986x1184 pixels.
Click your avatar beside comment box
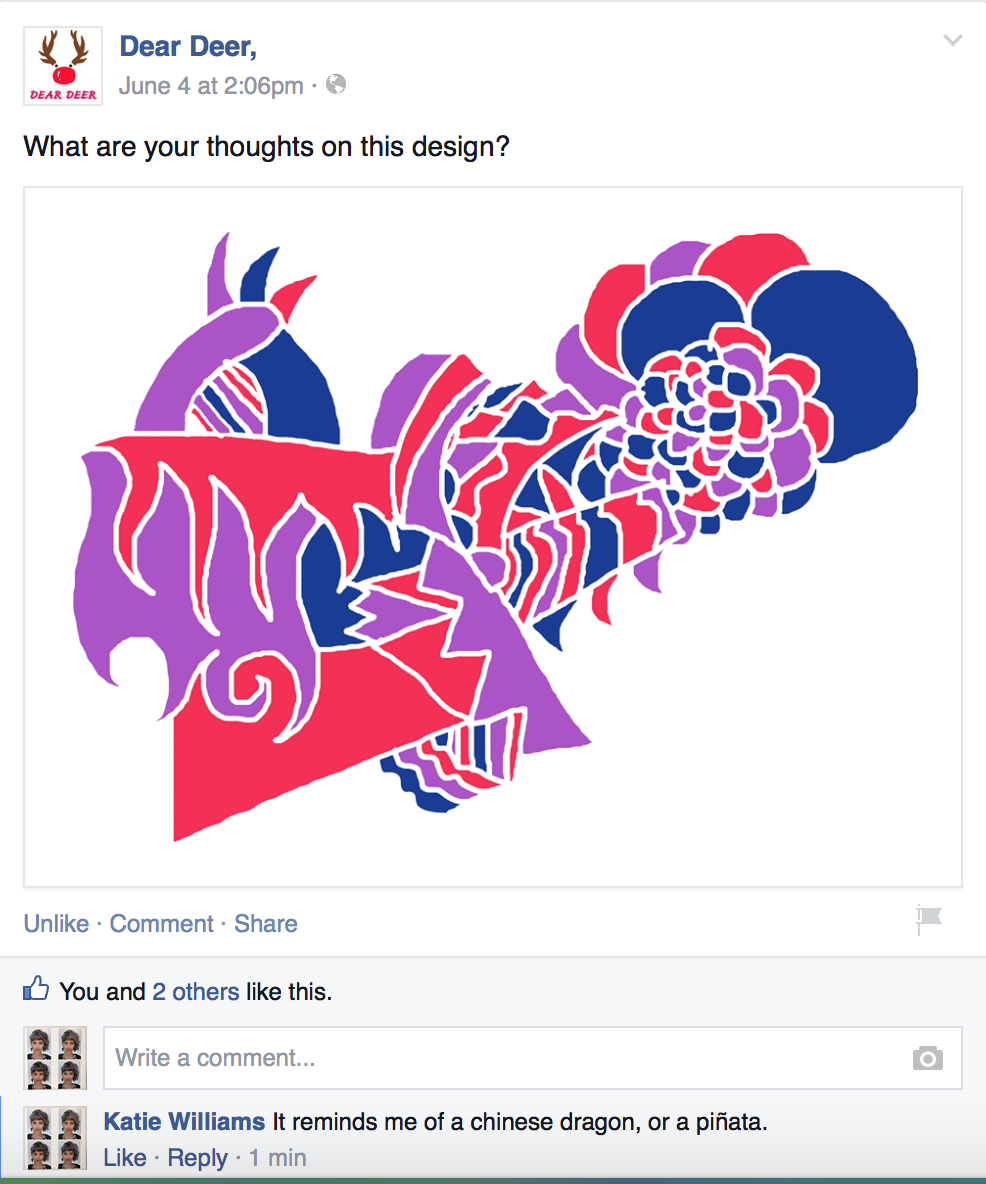[x=55, y=1058]
